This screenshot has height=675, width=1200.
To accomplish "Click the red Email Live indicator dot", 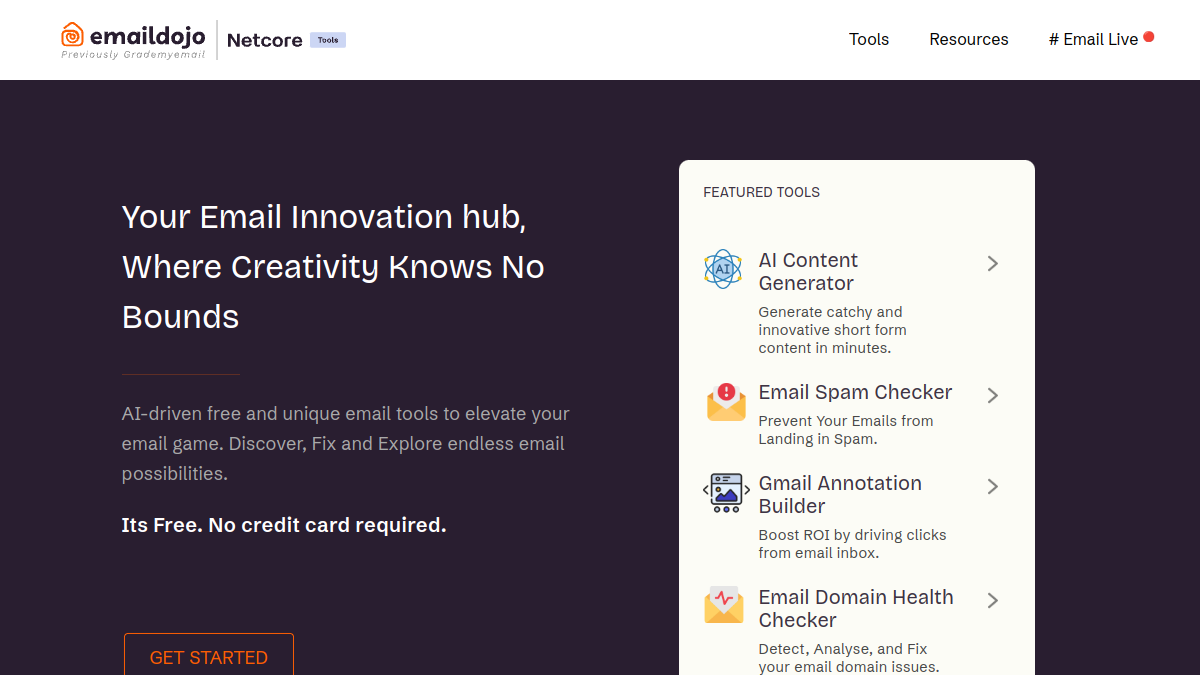I will 1149,37.
